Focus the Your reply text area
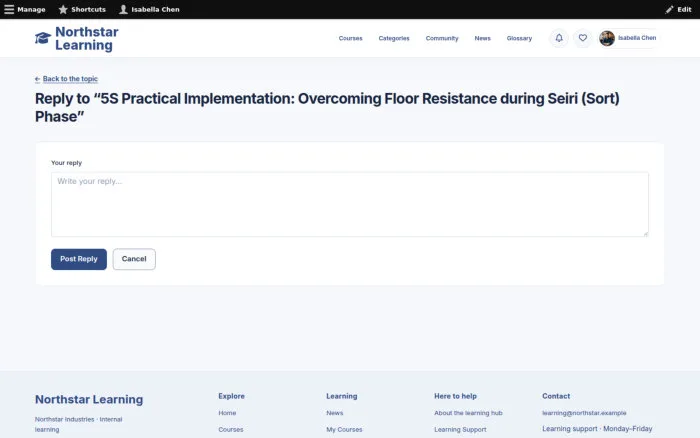This screenshot has width=700, height=438. point(350,204)
